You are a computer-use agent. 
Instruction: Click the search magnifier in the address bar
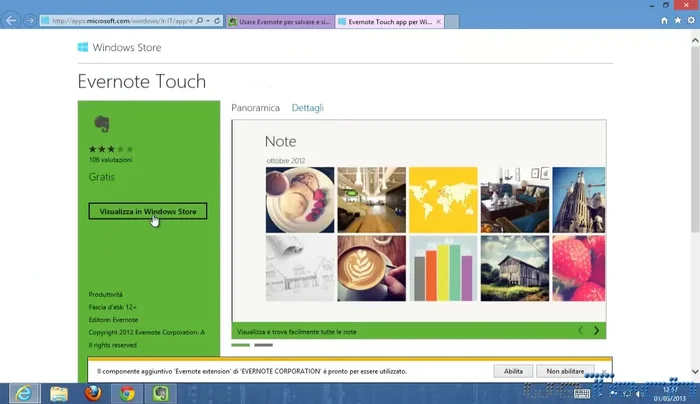pos(200,21)
